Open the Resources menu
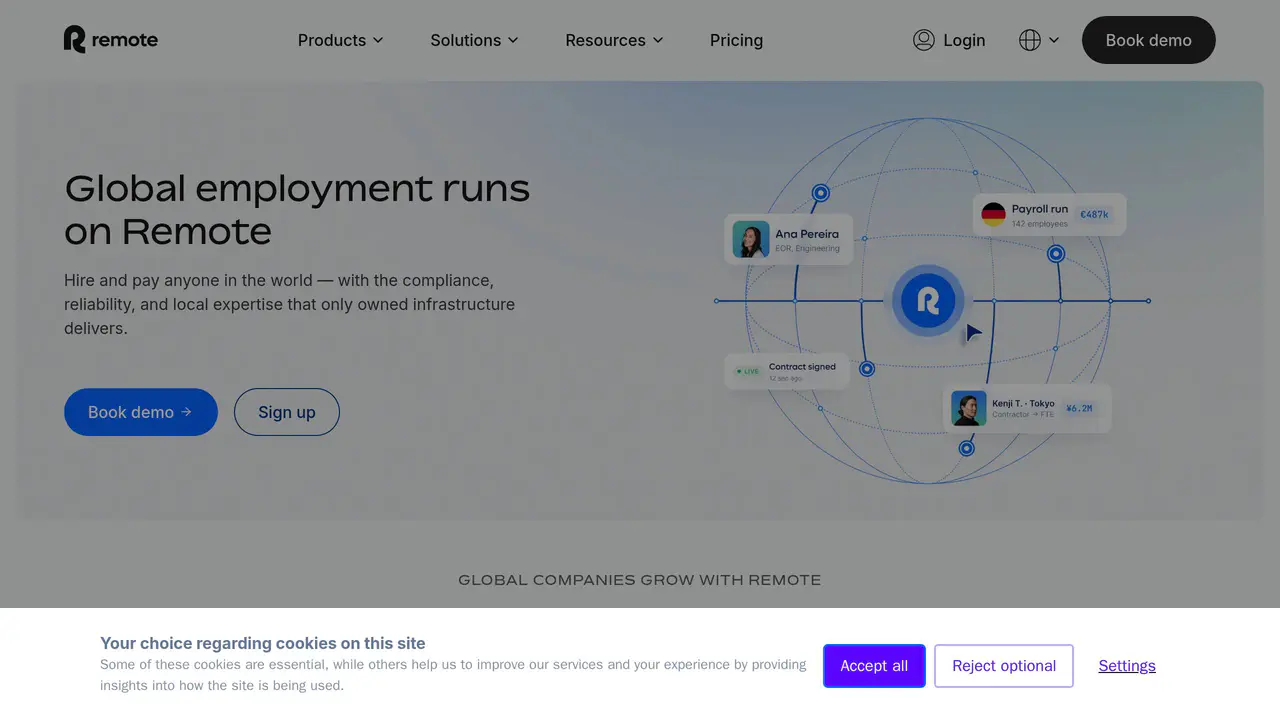 point(615,40)
